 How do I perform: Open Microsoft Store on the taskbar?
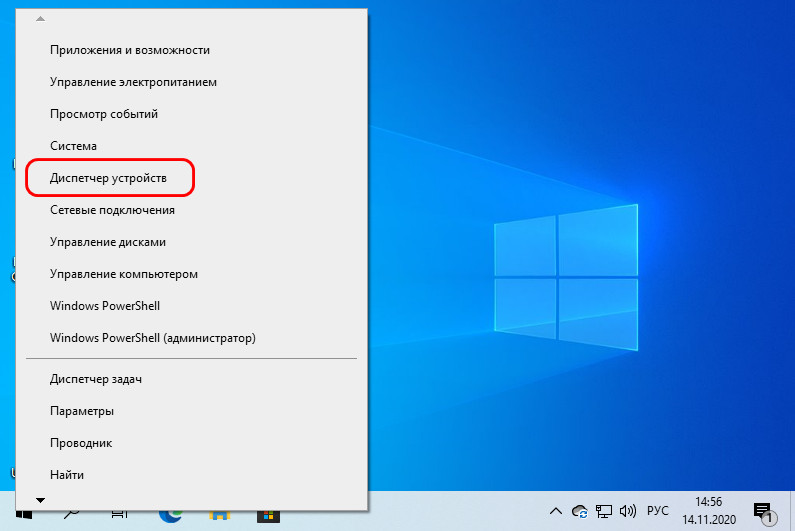268,516
